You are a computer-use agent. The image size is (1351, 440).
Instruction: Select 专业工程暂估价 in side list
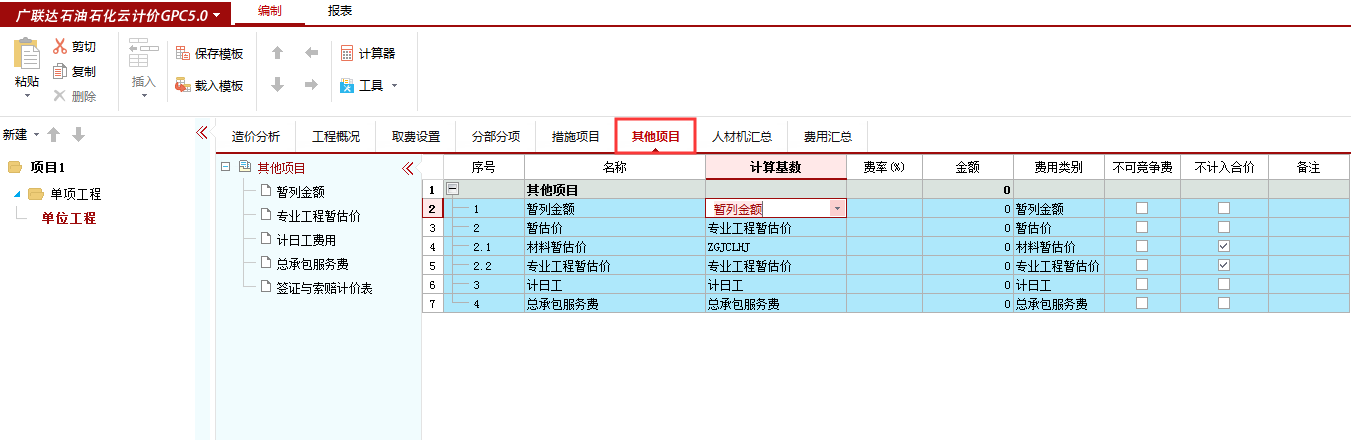coord(318,216)
